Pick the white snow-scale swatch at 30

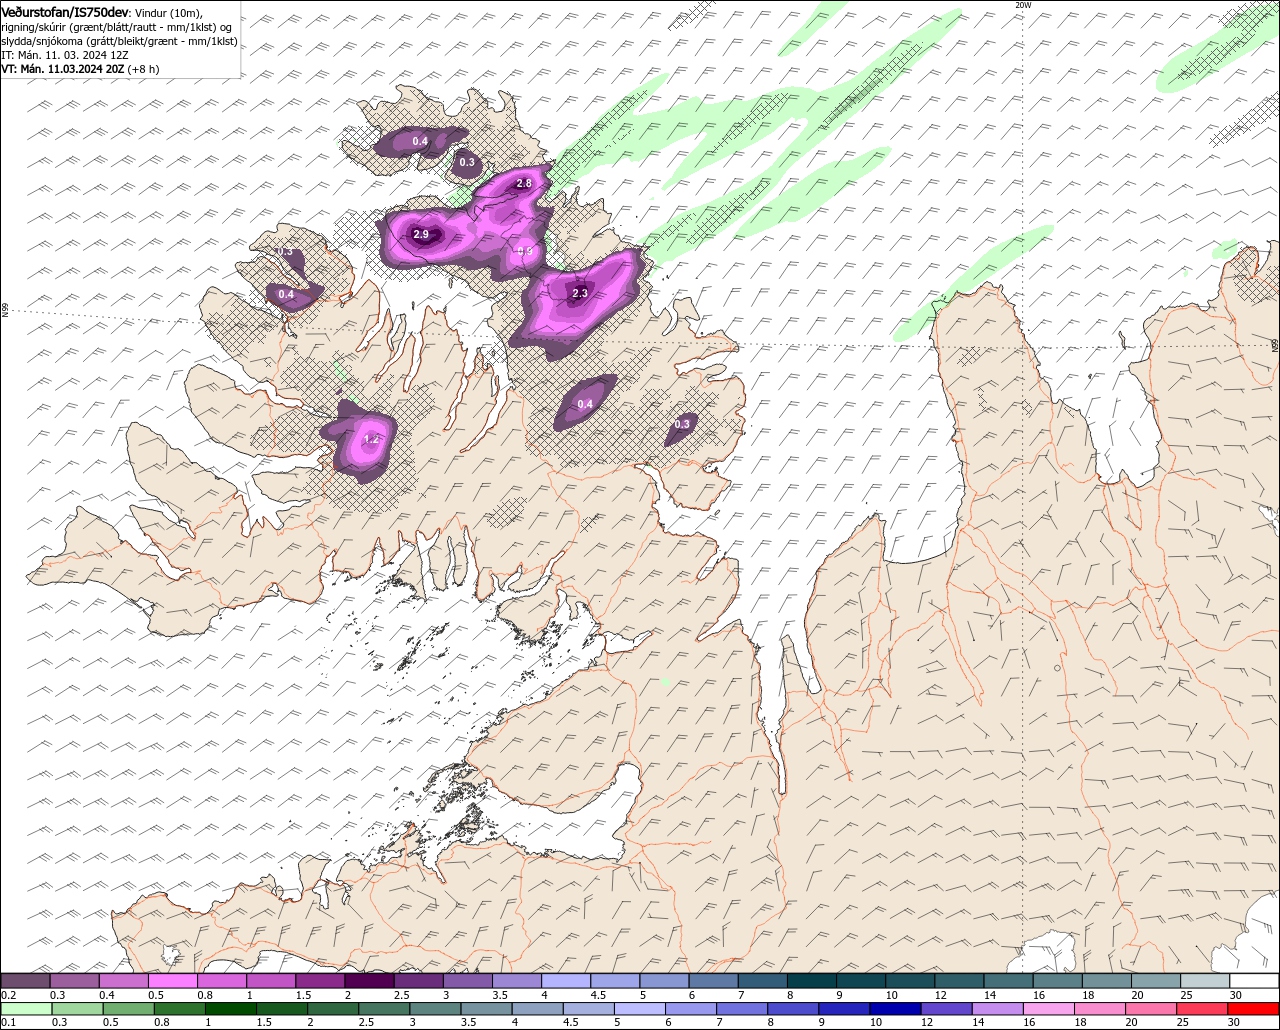(1254, 981)
